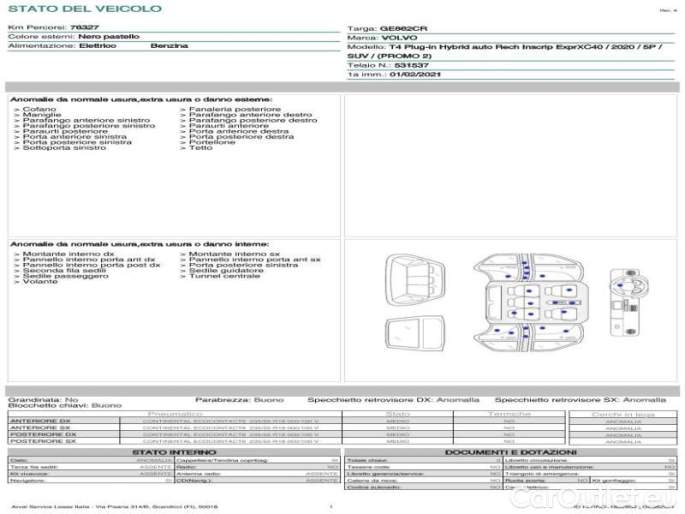
Task: Click the Volante entry
Action: 40,282
